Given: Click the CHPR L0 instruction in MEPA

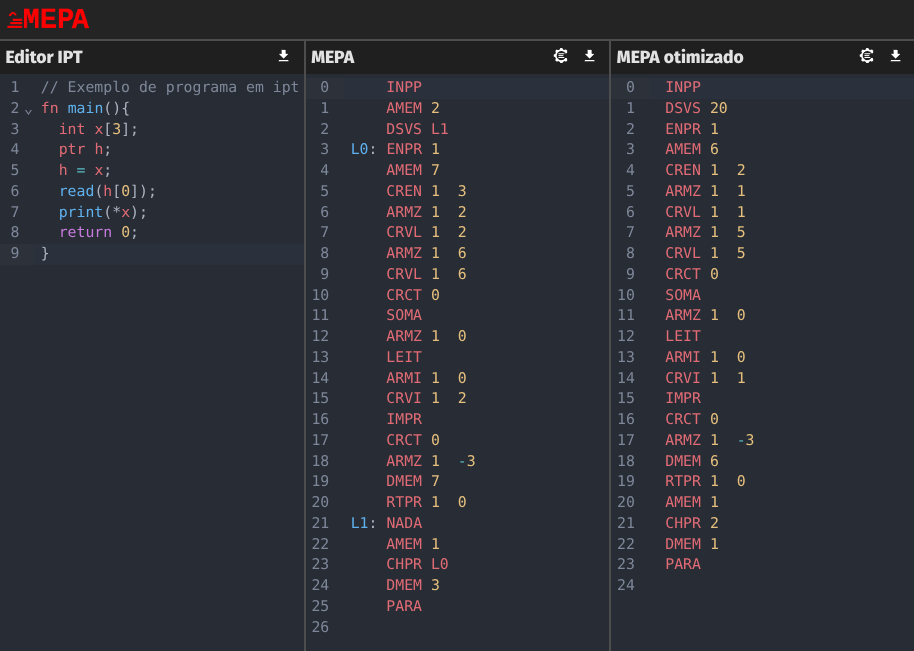Looking at the screenshot, I should pos(416,564).
